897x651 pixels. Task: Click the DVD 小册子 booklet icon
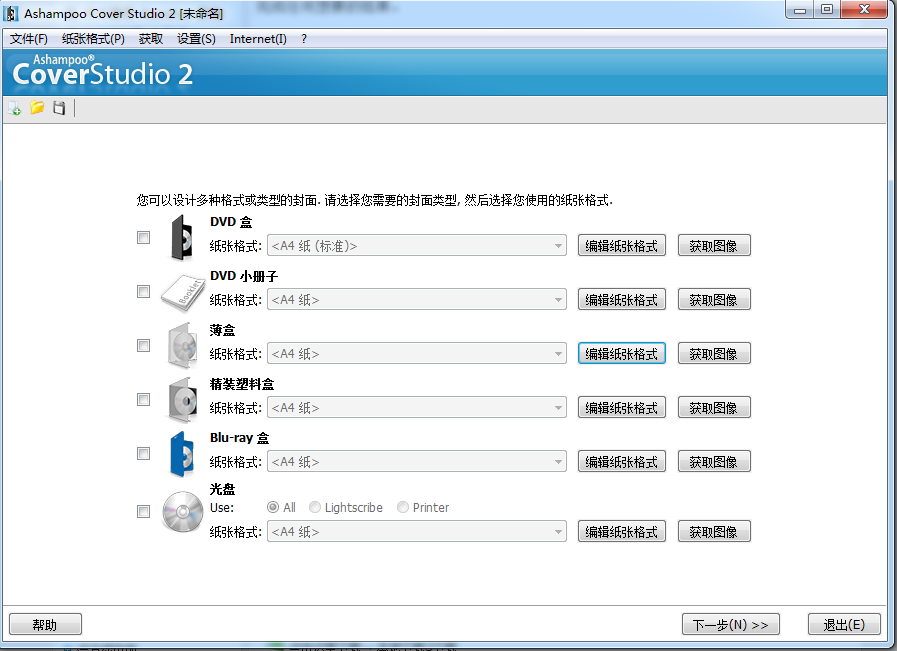(182, 293)
